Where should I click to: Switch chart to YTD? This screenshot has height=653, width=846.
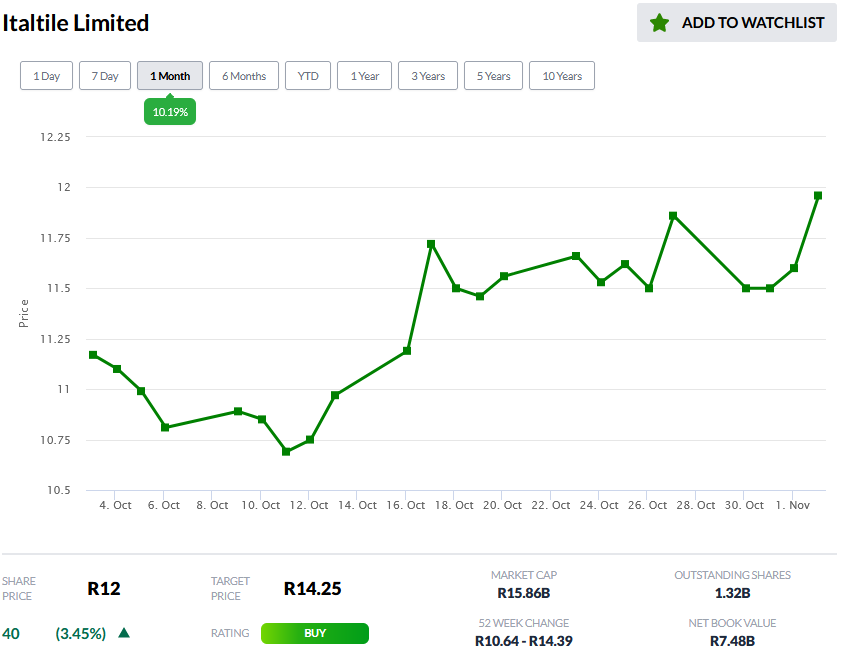pos(308,76)
